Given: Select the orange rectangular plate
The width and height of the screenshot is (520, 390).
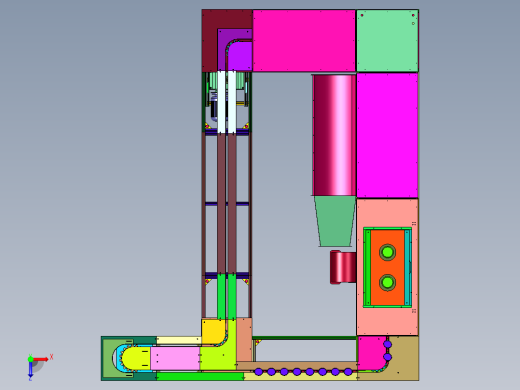Looking at the screenshot, I should [387, 267].
